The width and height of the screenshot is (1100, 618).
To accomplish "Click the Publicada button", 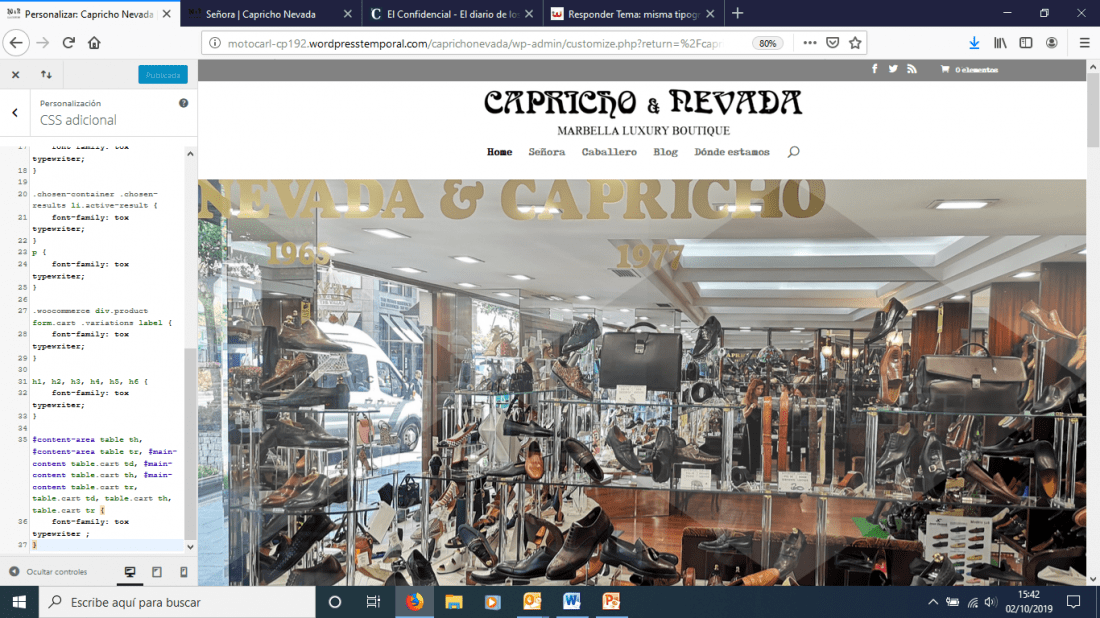I will click(x=163, y=74).
